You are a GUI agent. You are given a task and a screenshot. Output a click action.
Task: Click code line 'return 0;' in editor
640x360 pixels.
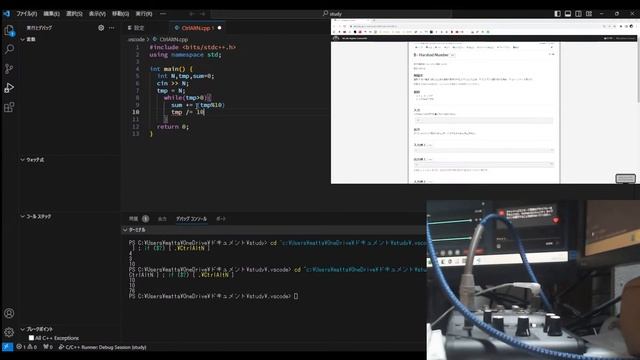tap(173, 127)
